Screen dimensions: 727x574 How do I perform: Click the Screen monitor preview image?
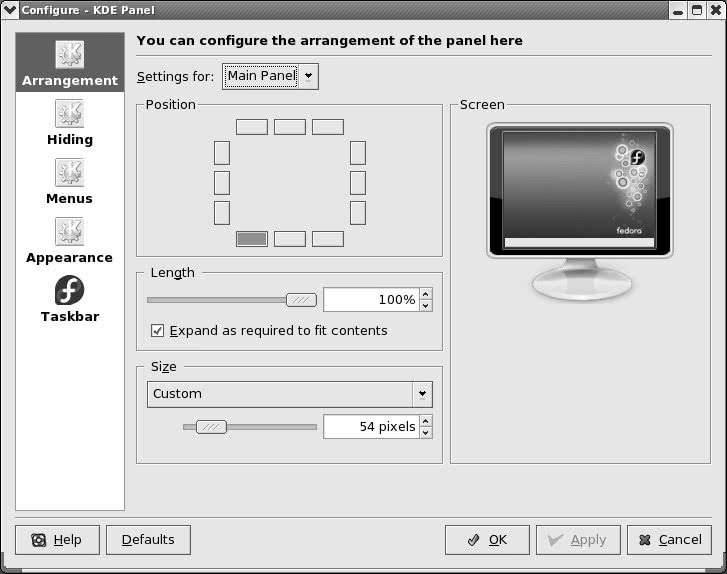click(580, 212)
